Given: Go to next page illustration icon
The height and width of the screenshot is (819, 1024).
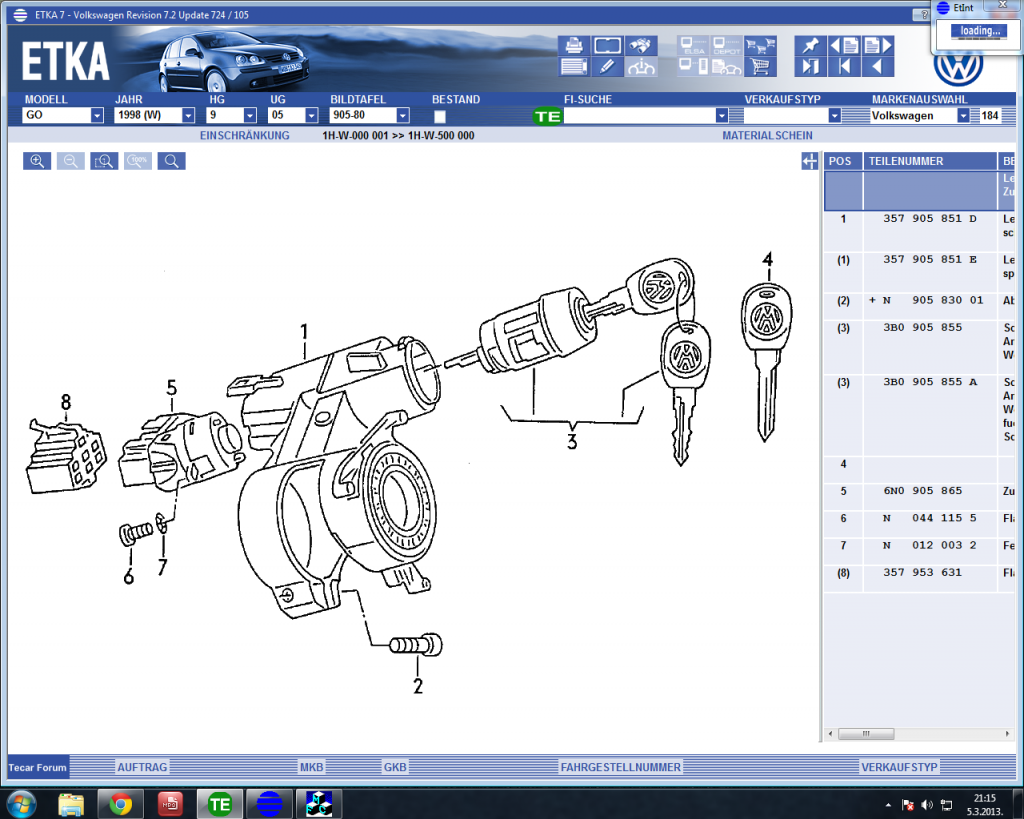Looking at the screenshot, I should [878, 45].
